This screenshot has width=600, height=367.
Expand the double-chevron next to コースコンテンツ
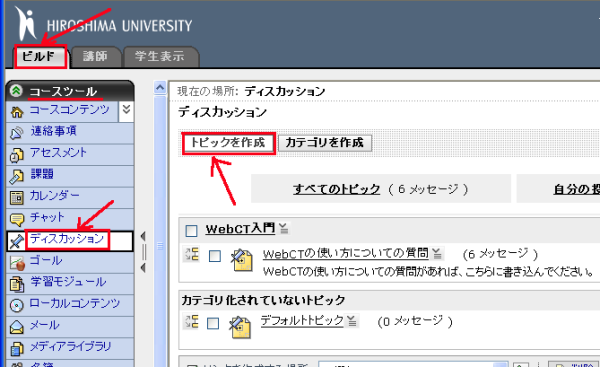(126, 110)
